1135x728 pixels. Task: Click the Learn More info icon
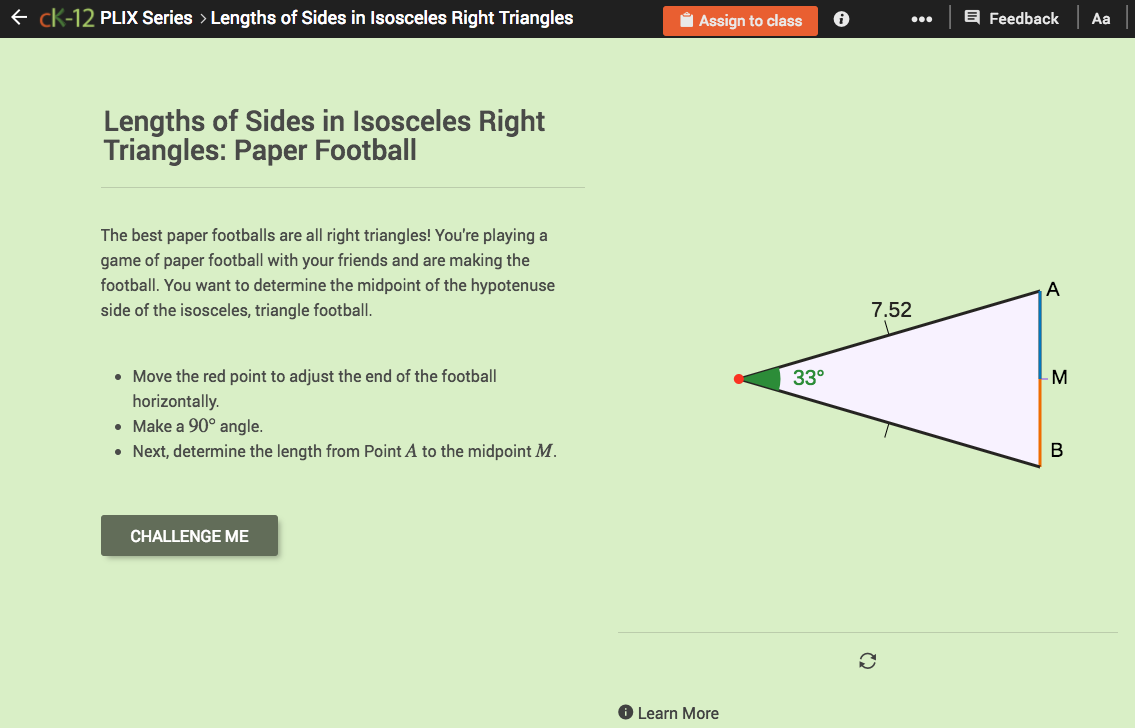click(x=625, y=713)
